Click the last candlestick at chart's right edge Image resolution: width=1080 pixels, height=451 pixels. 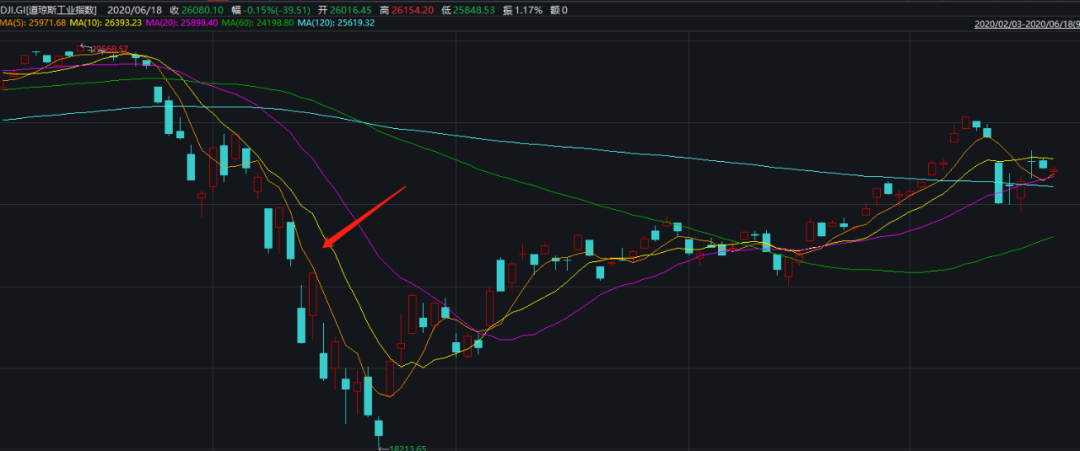(1054, 171)
